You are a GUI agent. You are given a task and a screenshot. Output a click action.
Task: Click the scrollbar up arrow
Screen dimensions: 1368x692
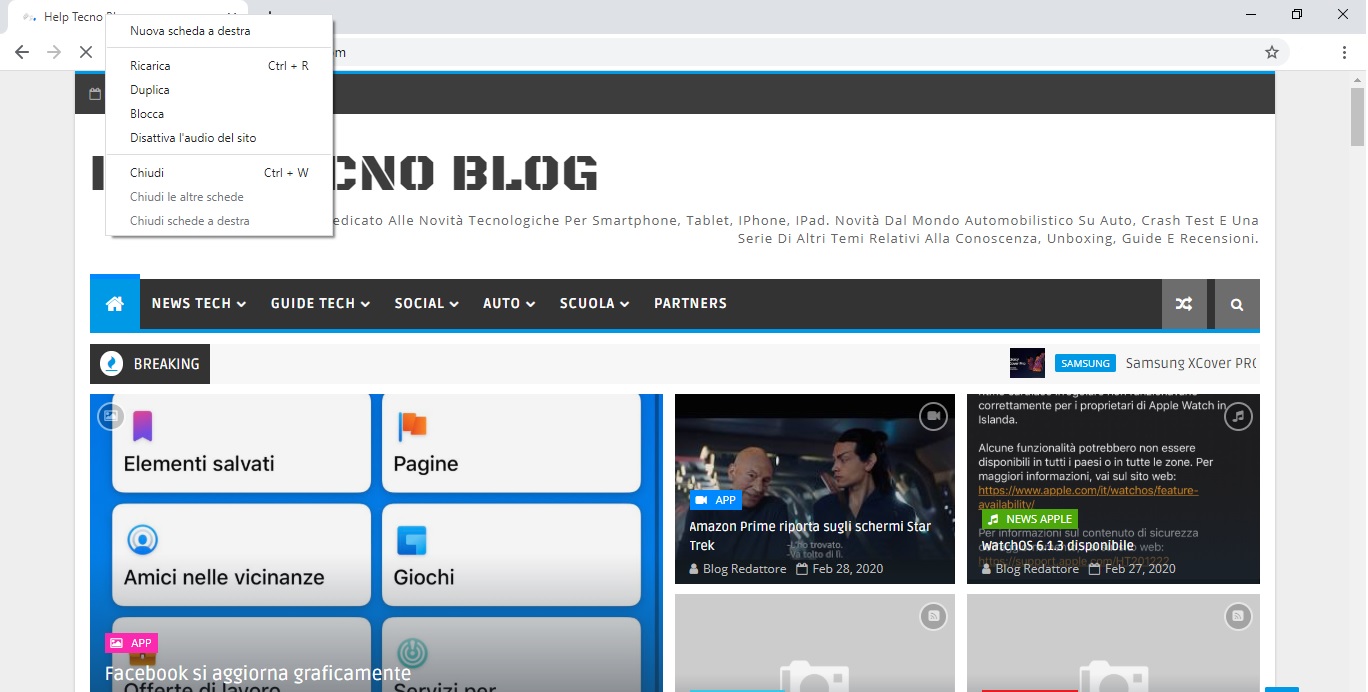1357,79
